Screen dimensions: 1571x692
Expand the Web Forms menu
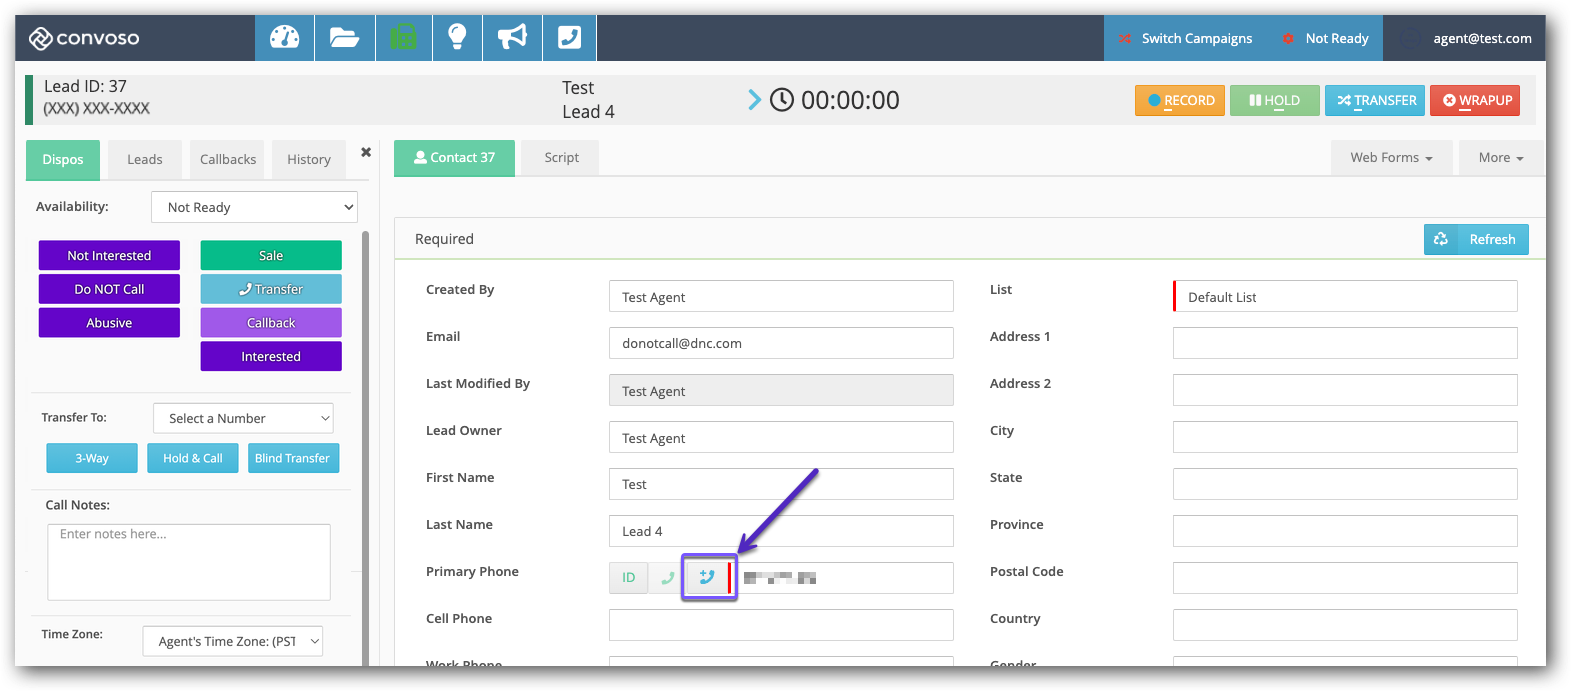tap(1390, 158)
